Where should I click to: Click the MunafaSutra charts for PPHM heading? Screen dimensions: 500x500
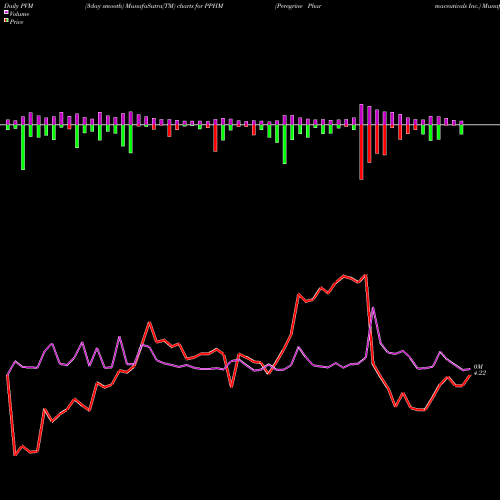click(154, 6)
